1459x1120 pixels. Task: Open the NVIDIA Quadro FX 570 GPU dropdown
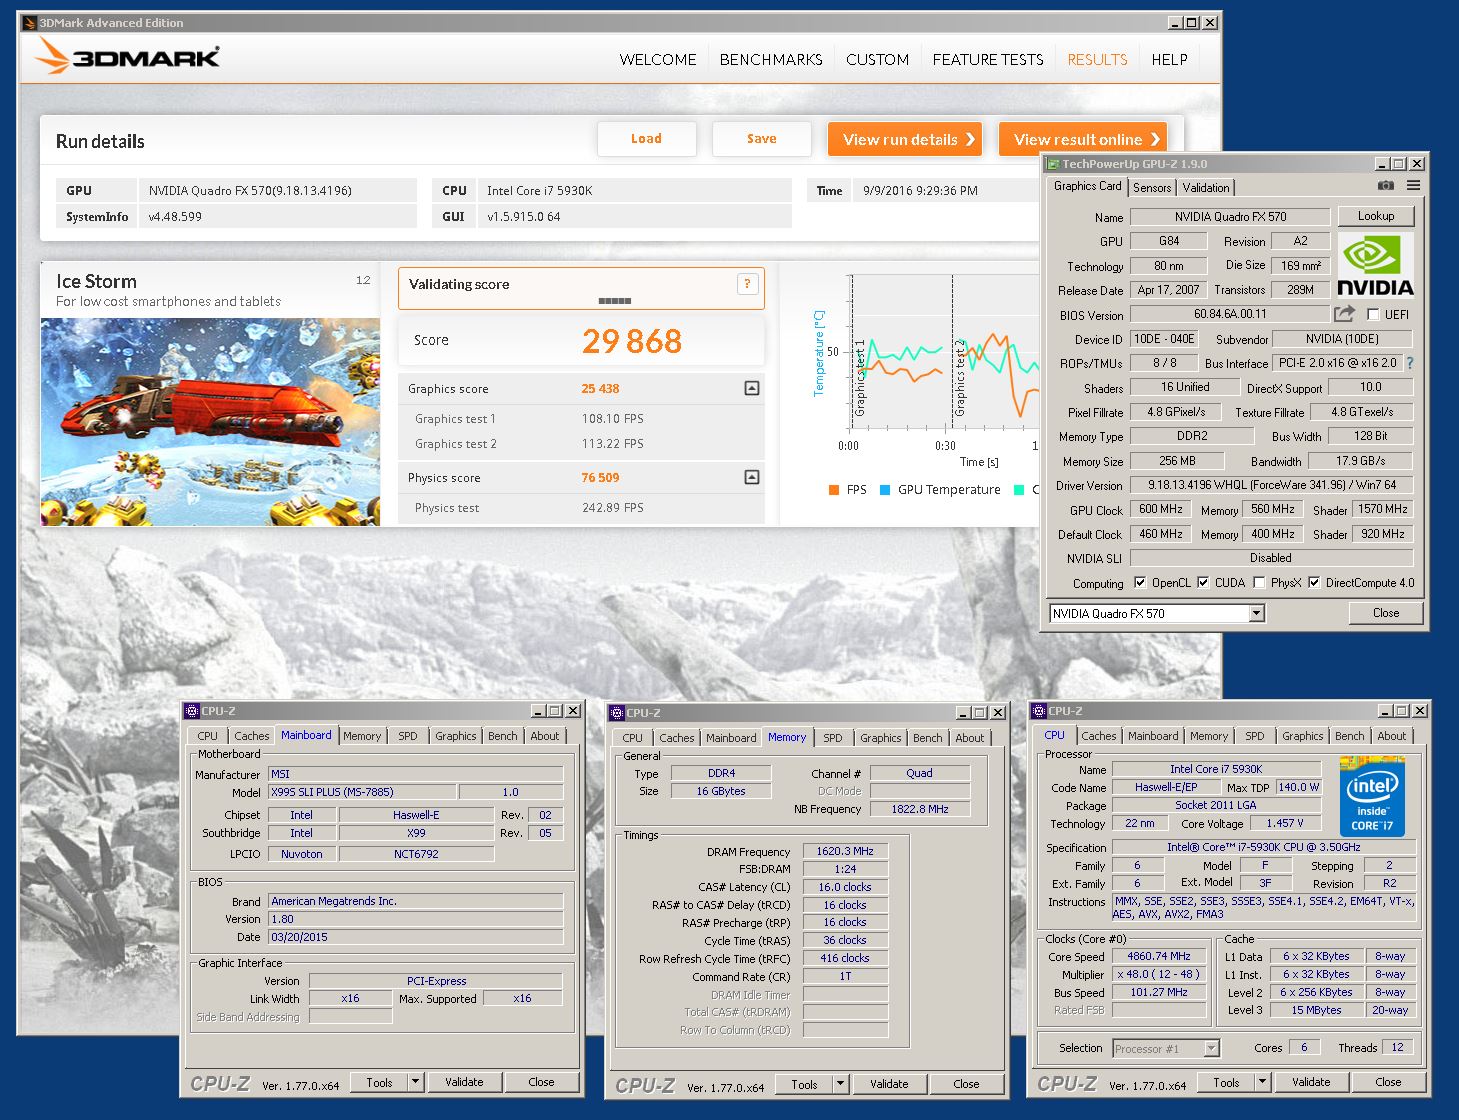[x=1257, y=614]
